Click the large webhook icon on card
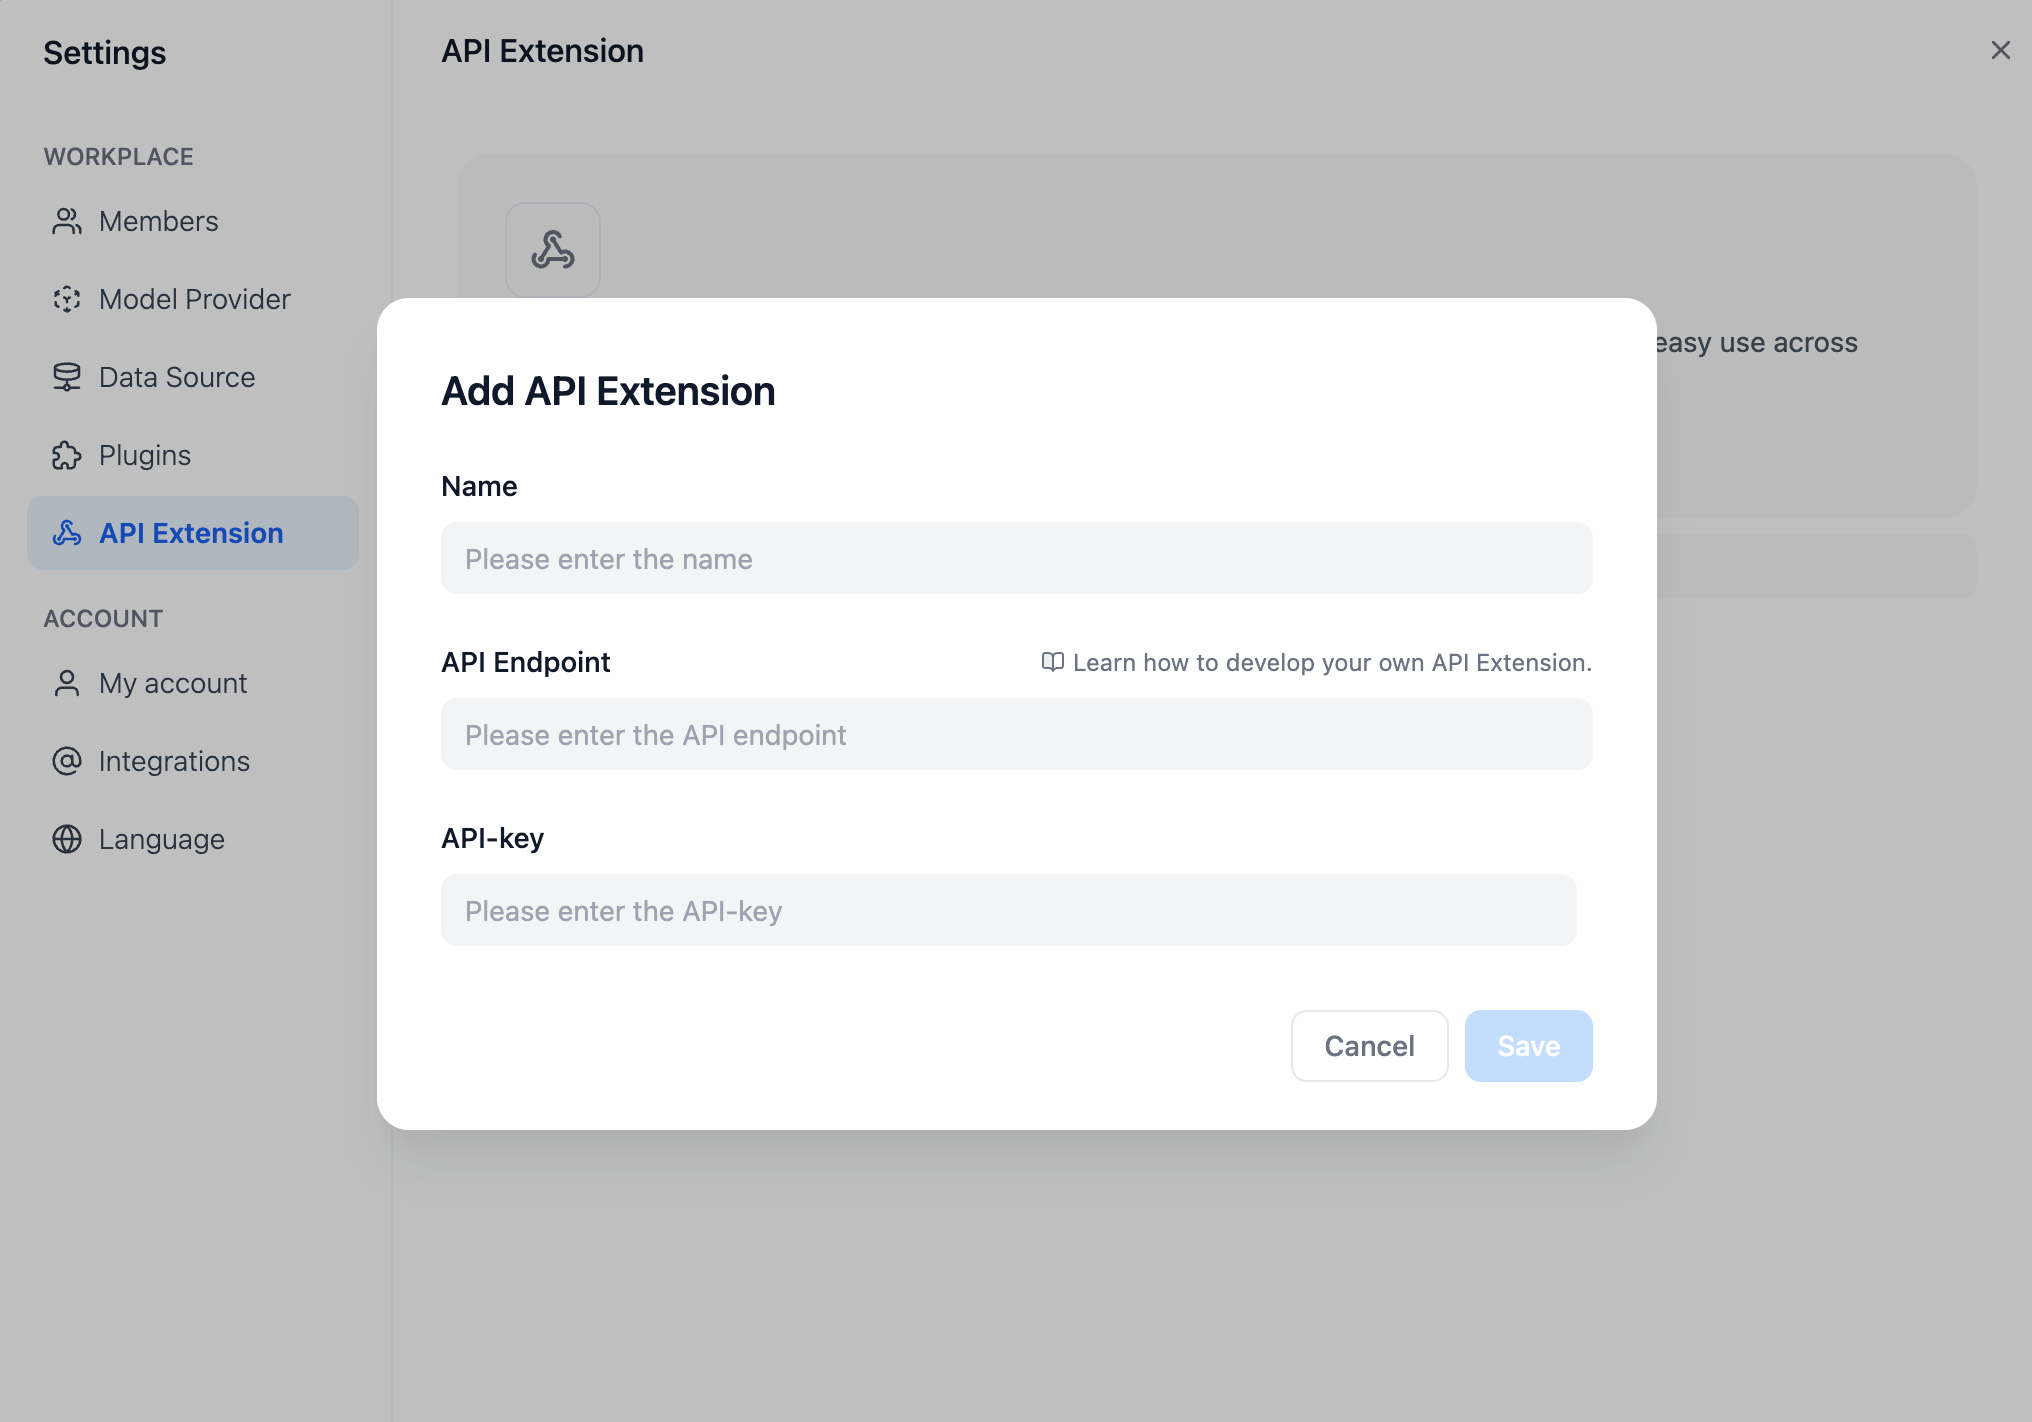 [x=552, y=250]
